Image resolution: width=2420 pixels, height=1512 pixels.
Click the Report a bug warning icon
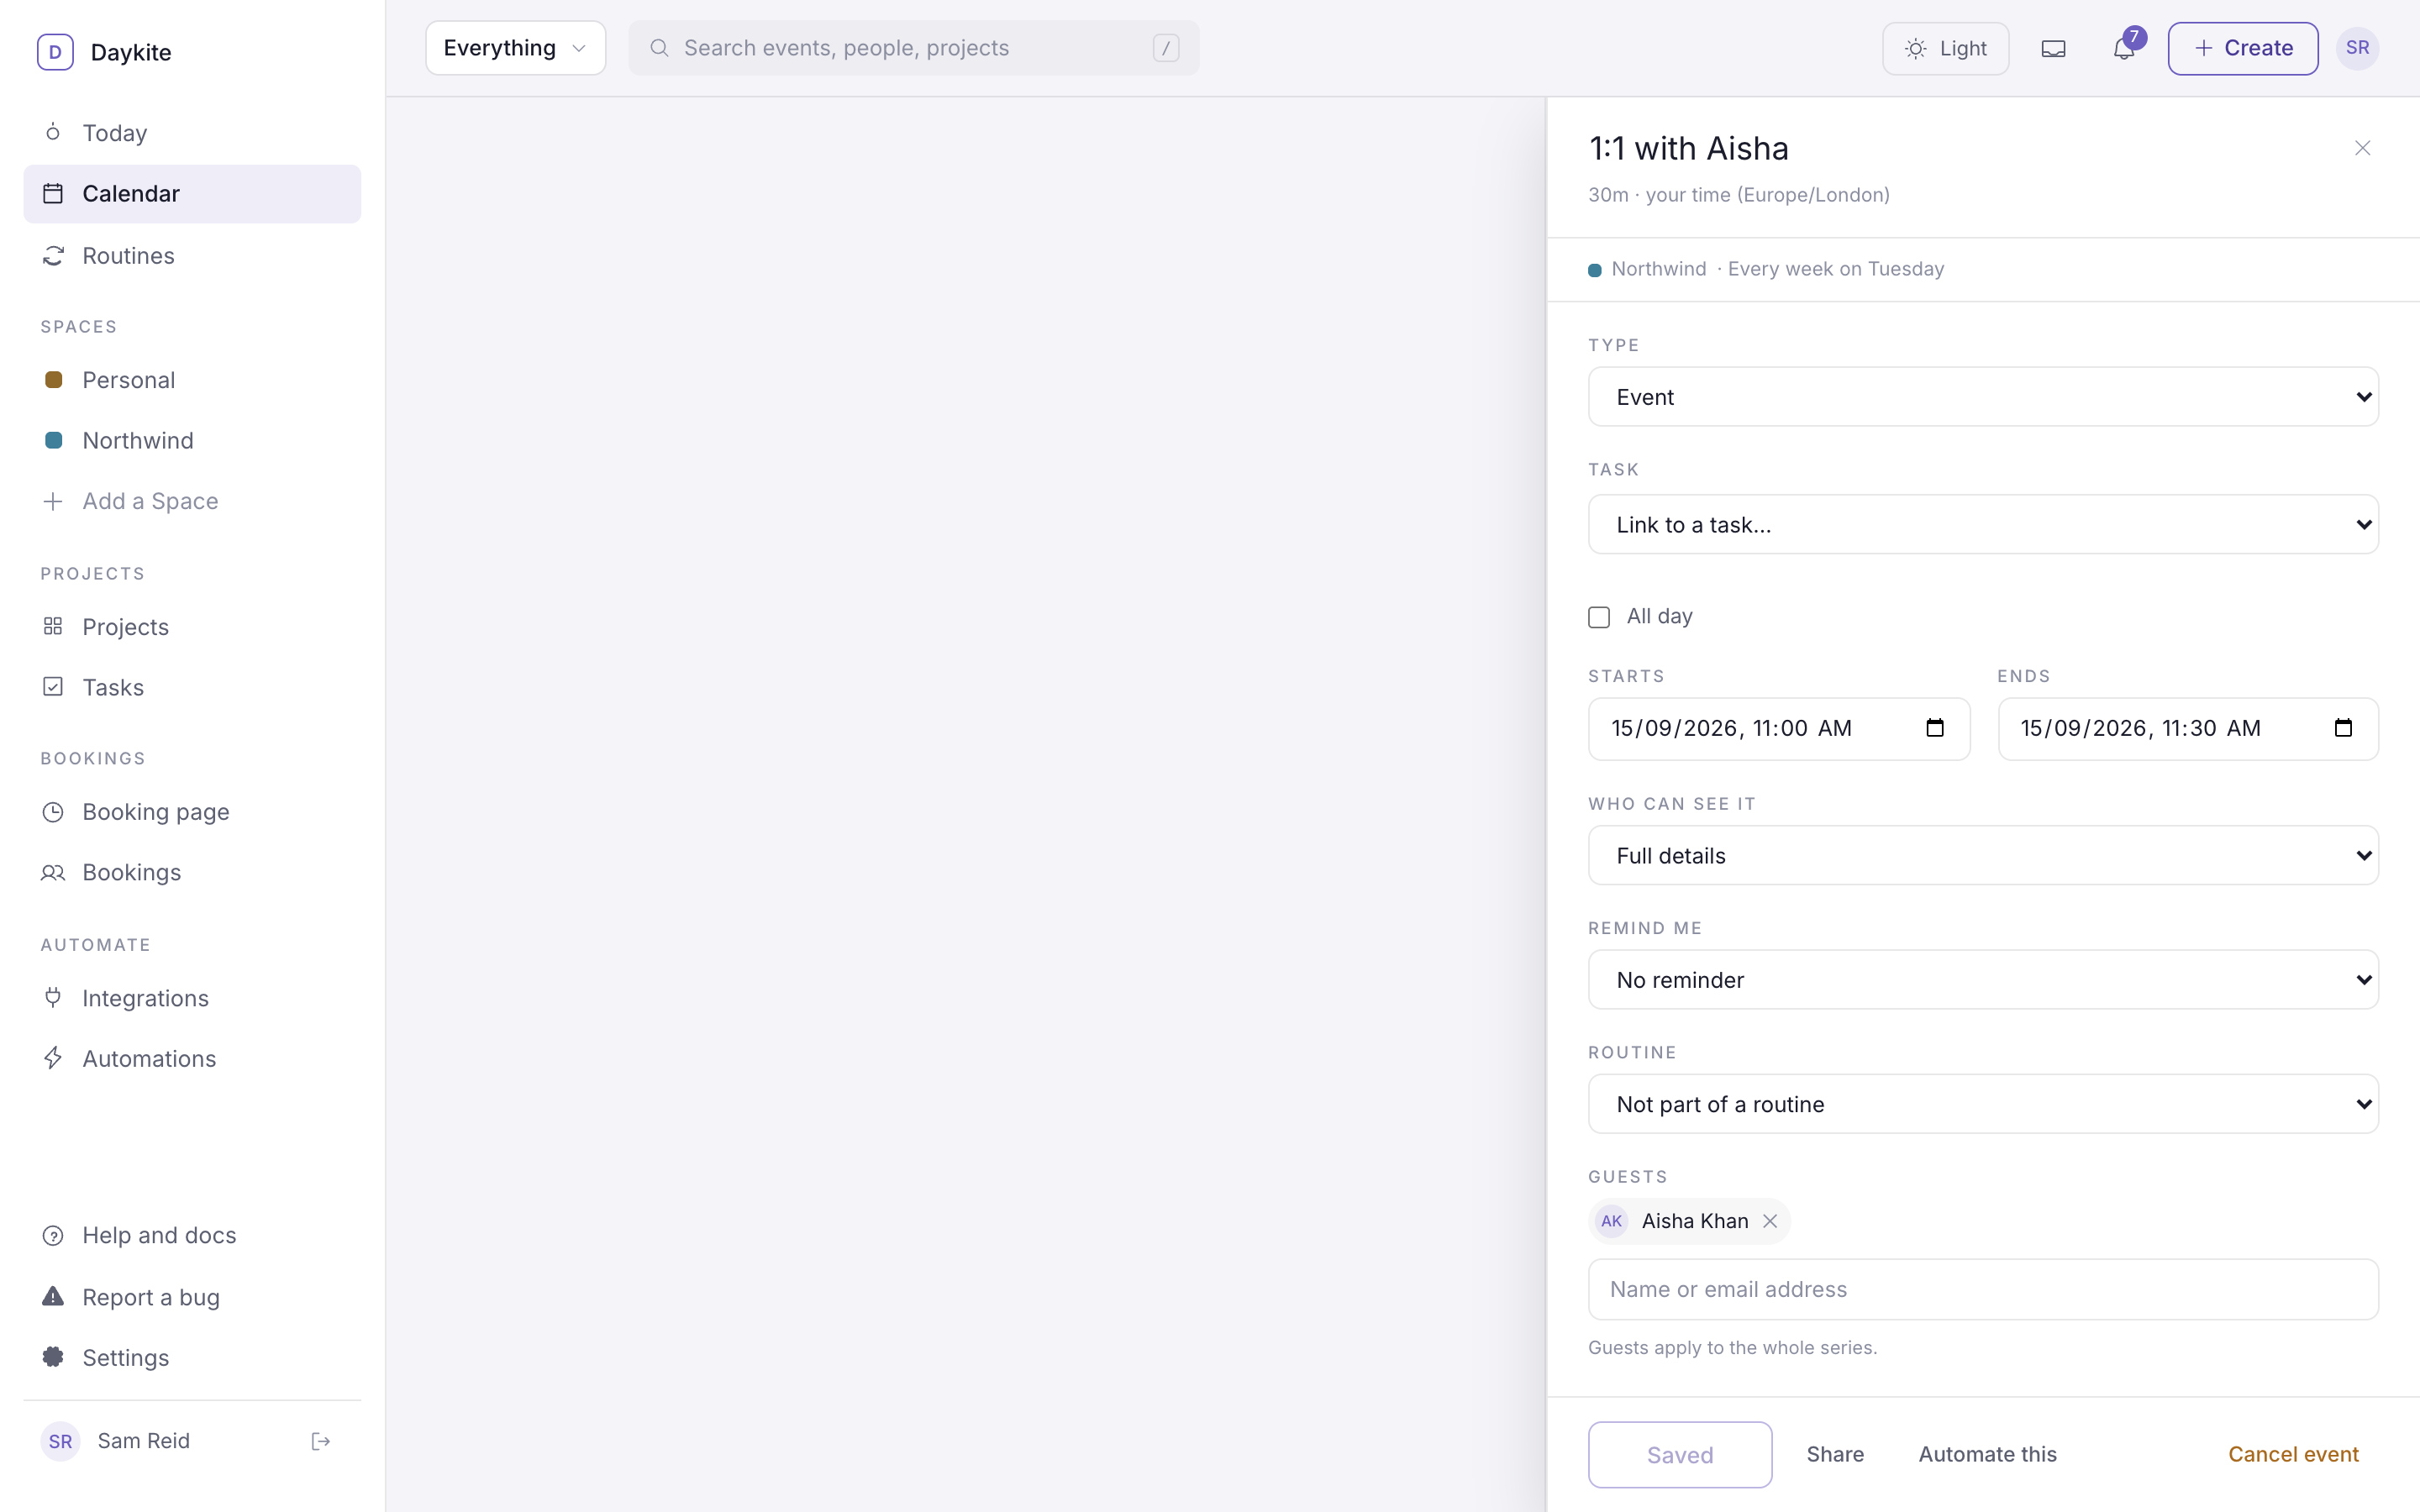[53, 1297]
